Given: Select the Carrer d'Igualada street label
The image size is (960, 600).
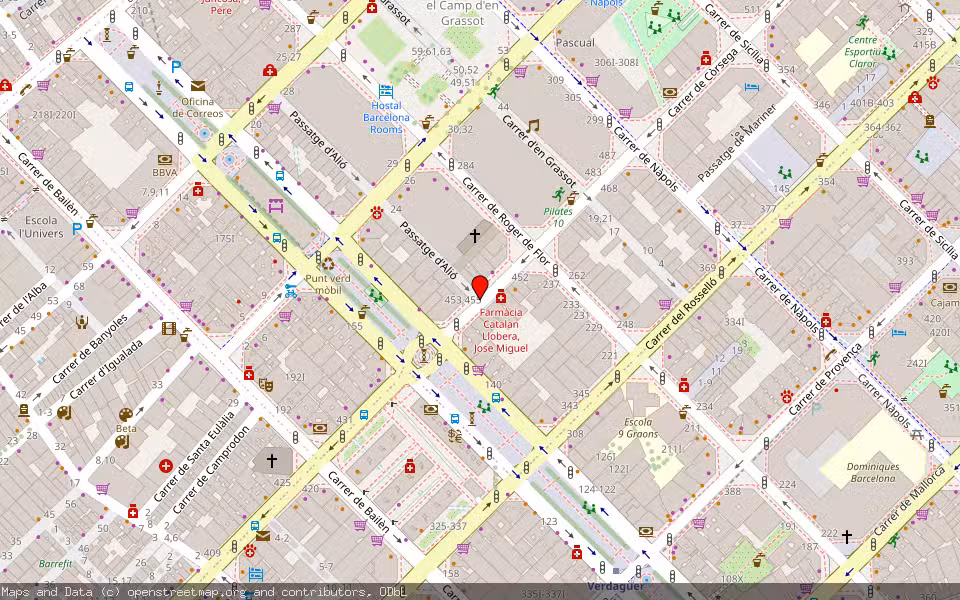Looking at the screenshot, I should pyautogui.click(x=107, y=370).
